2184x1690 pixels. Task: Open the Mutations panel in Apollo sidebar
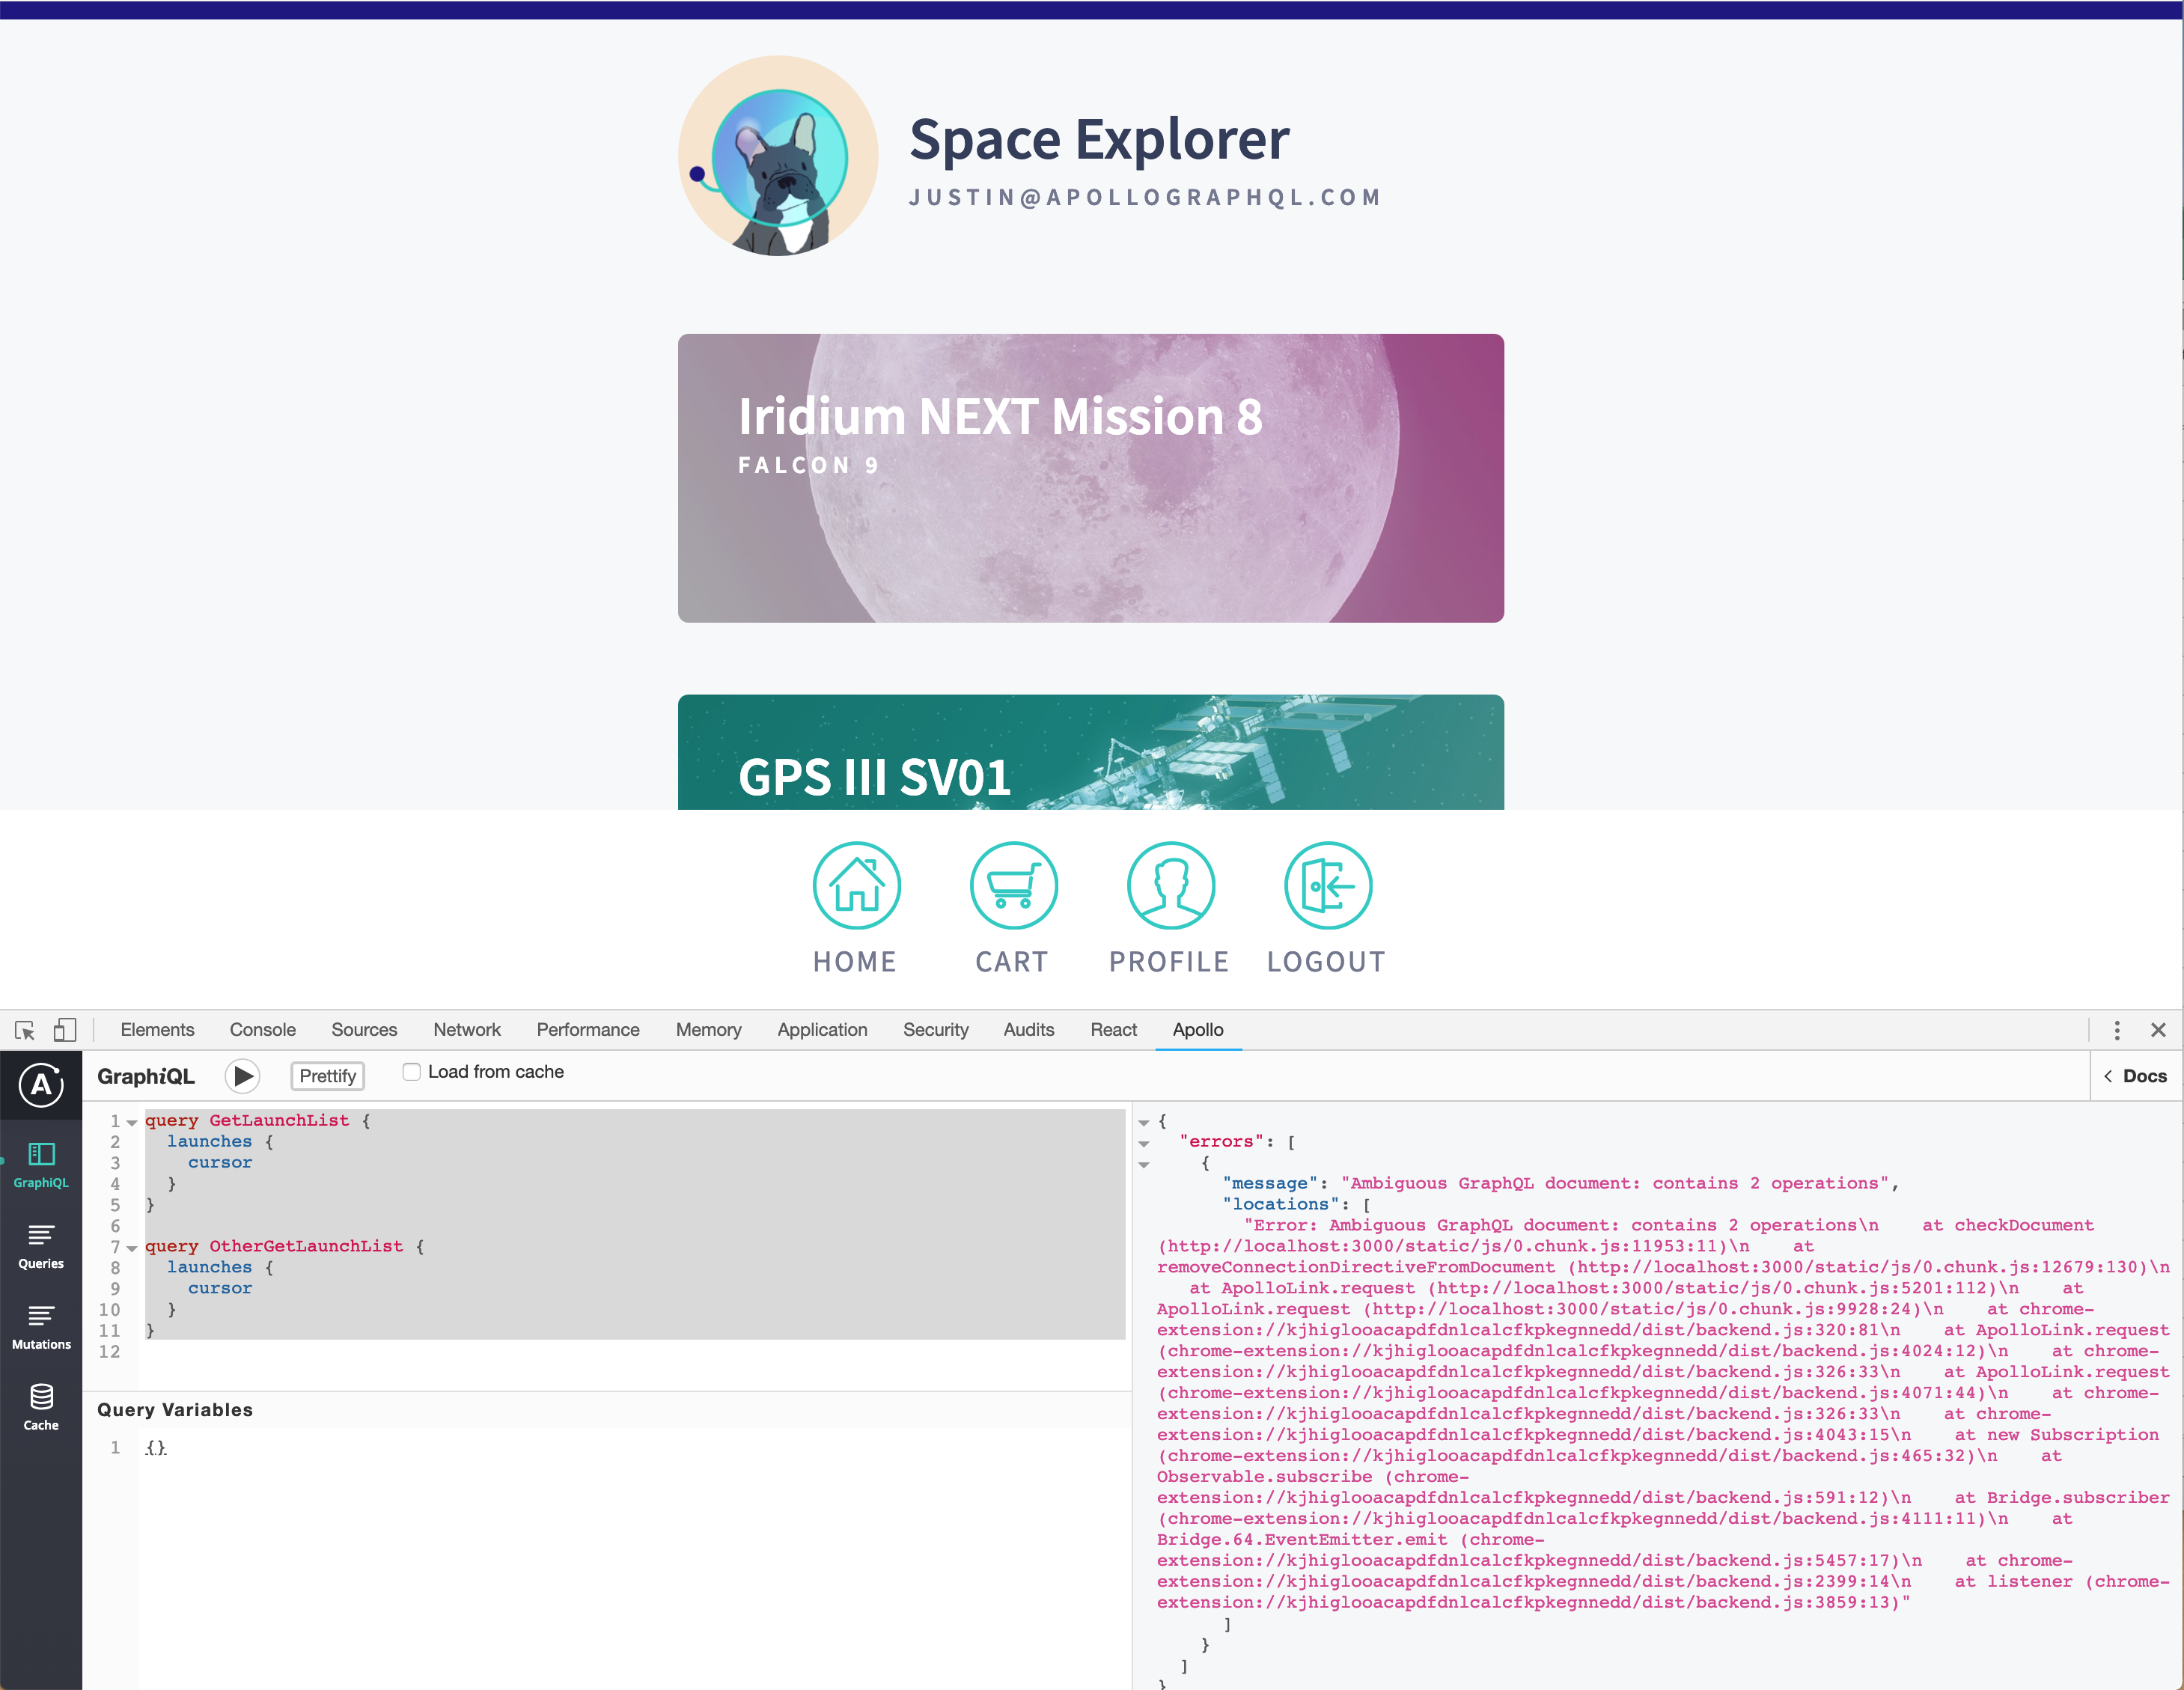pos(41,1325)
